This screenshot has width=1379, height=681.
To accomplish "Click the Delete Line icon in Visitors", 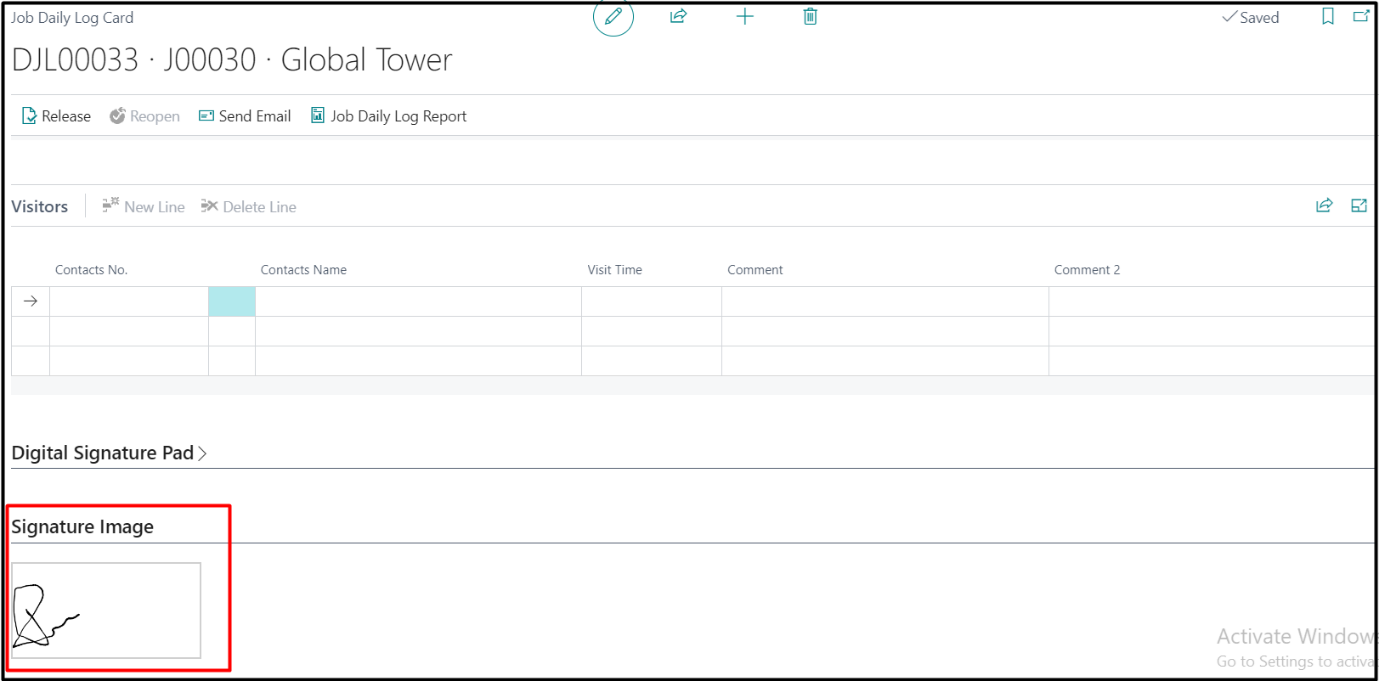I will coord(210,205).
